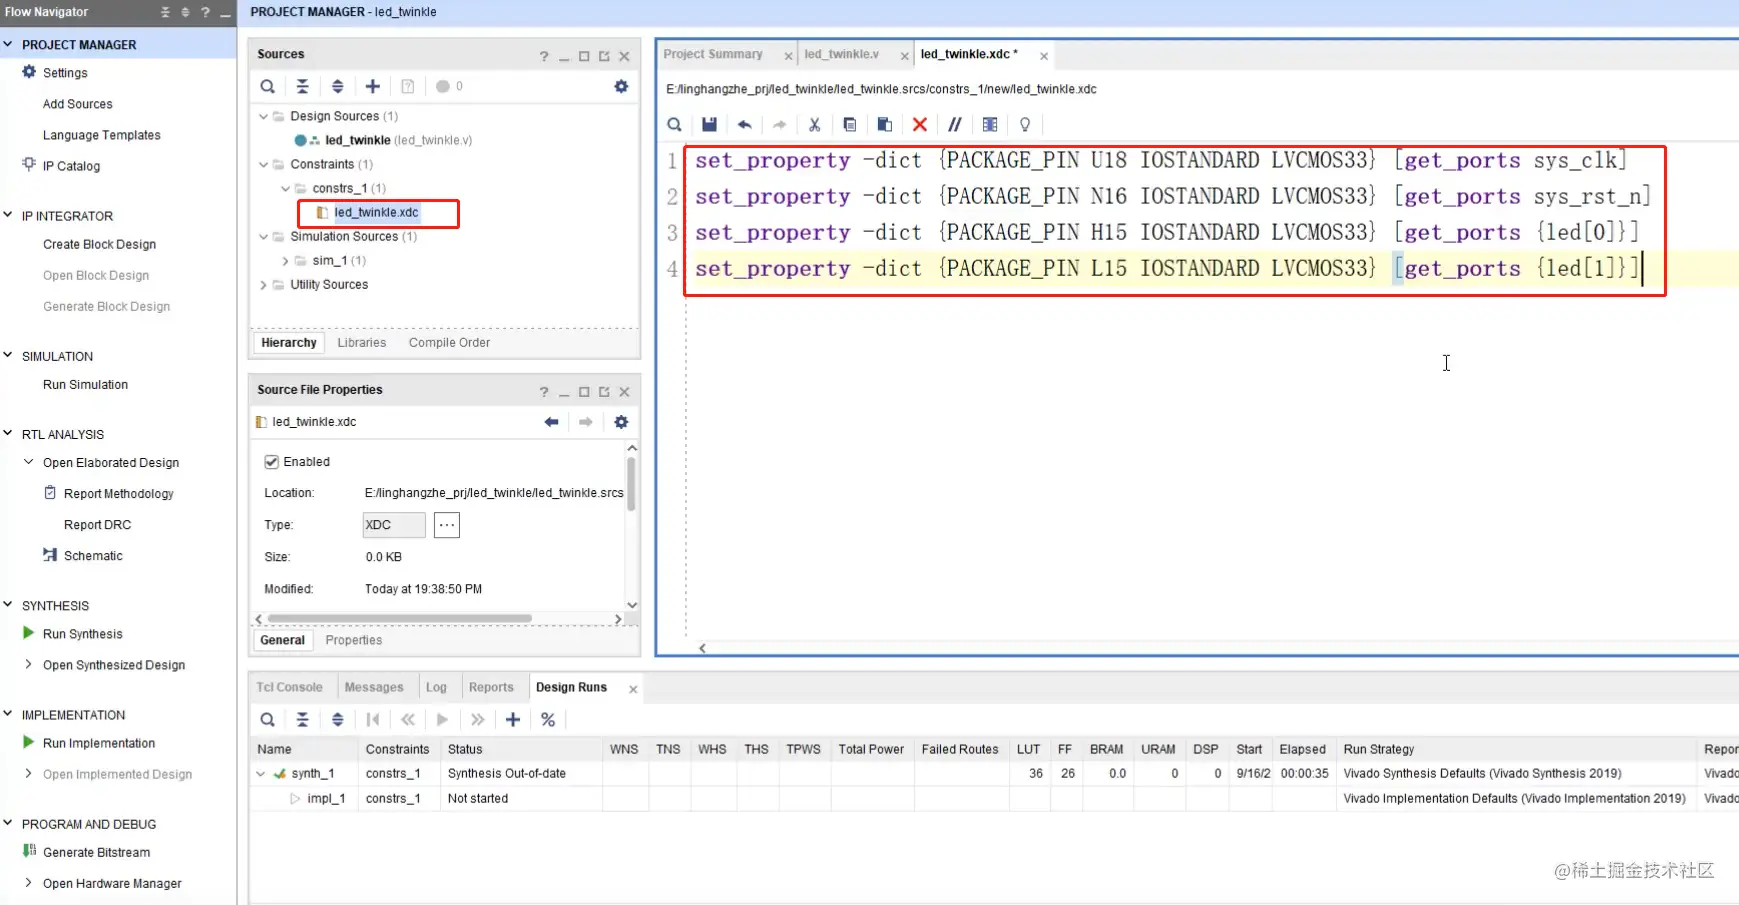Undo the last edit in the editor
1739x905 pixels.
pos(744,125)
